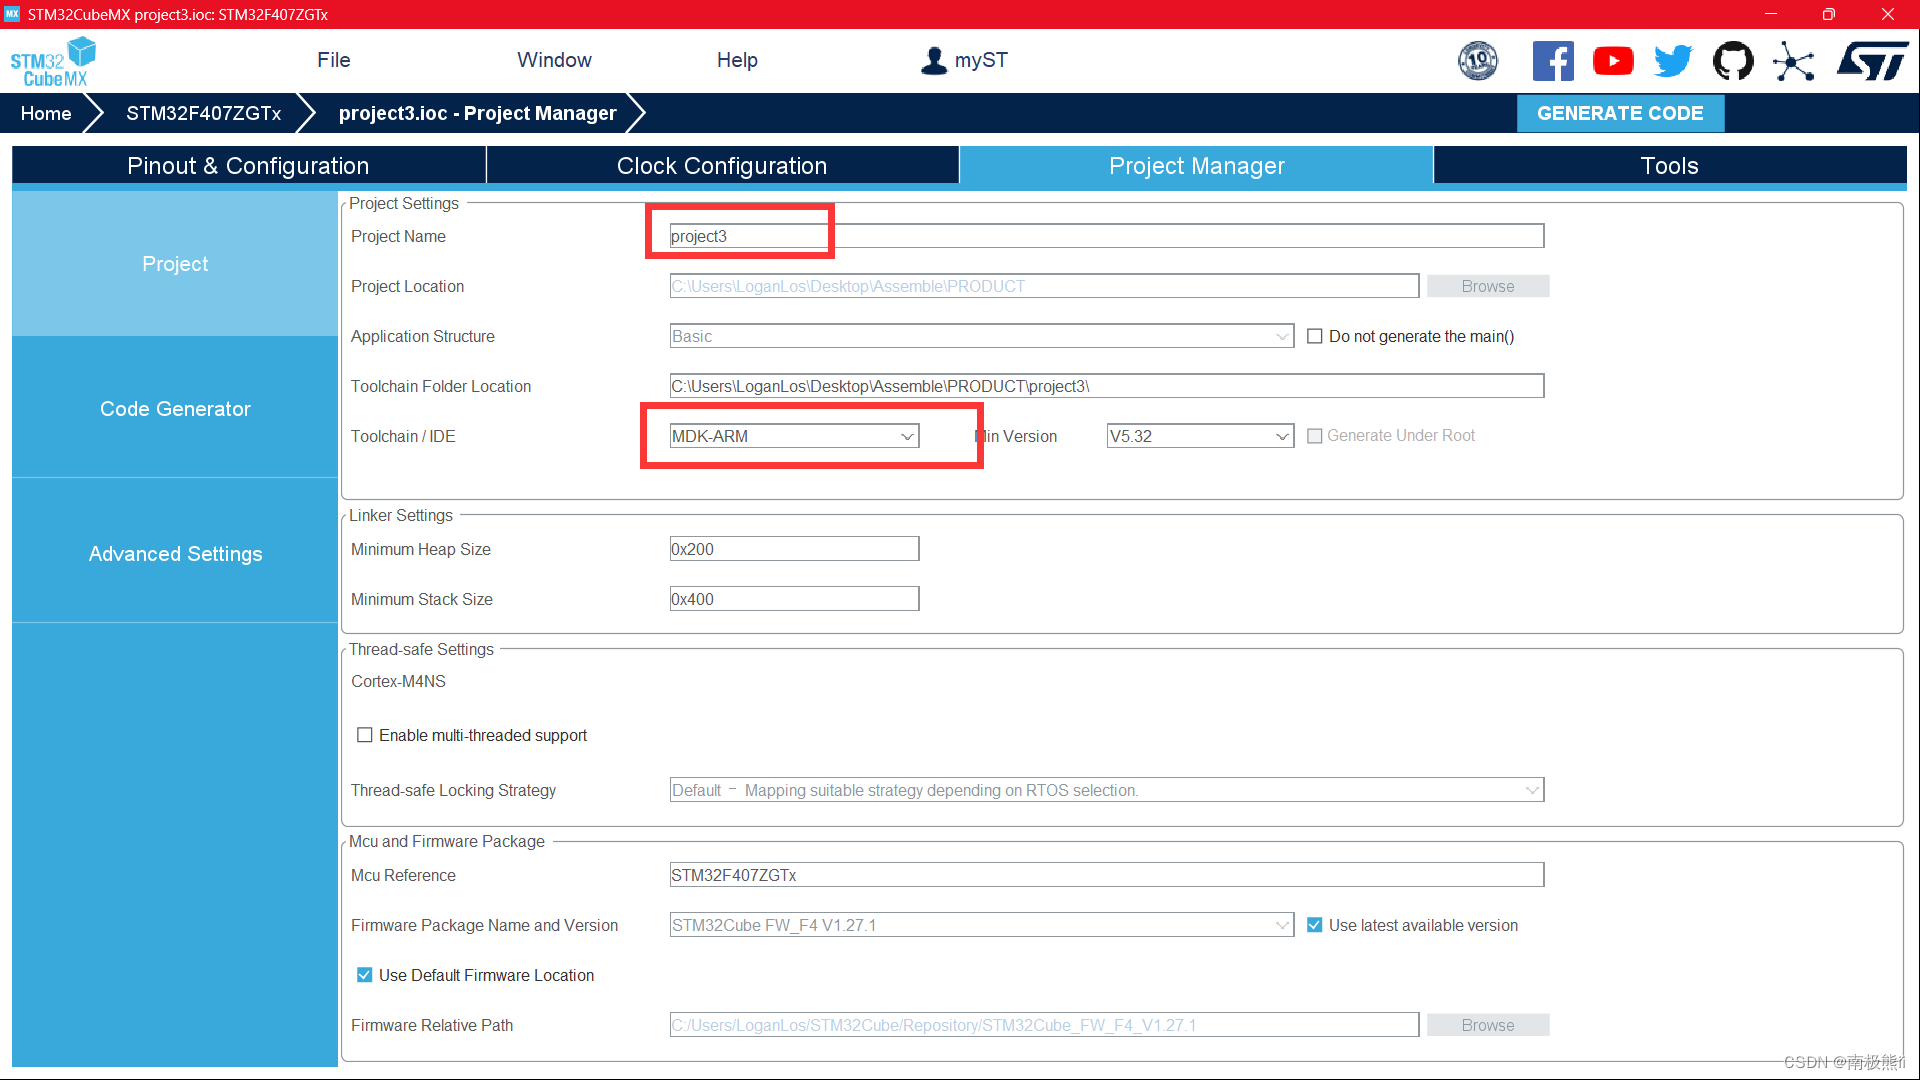
Task: Click the ST logo icon
Action: tap(1872, 61)
